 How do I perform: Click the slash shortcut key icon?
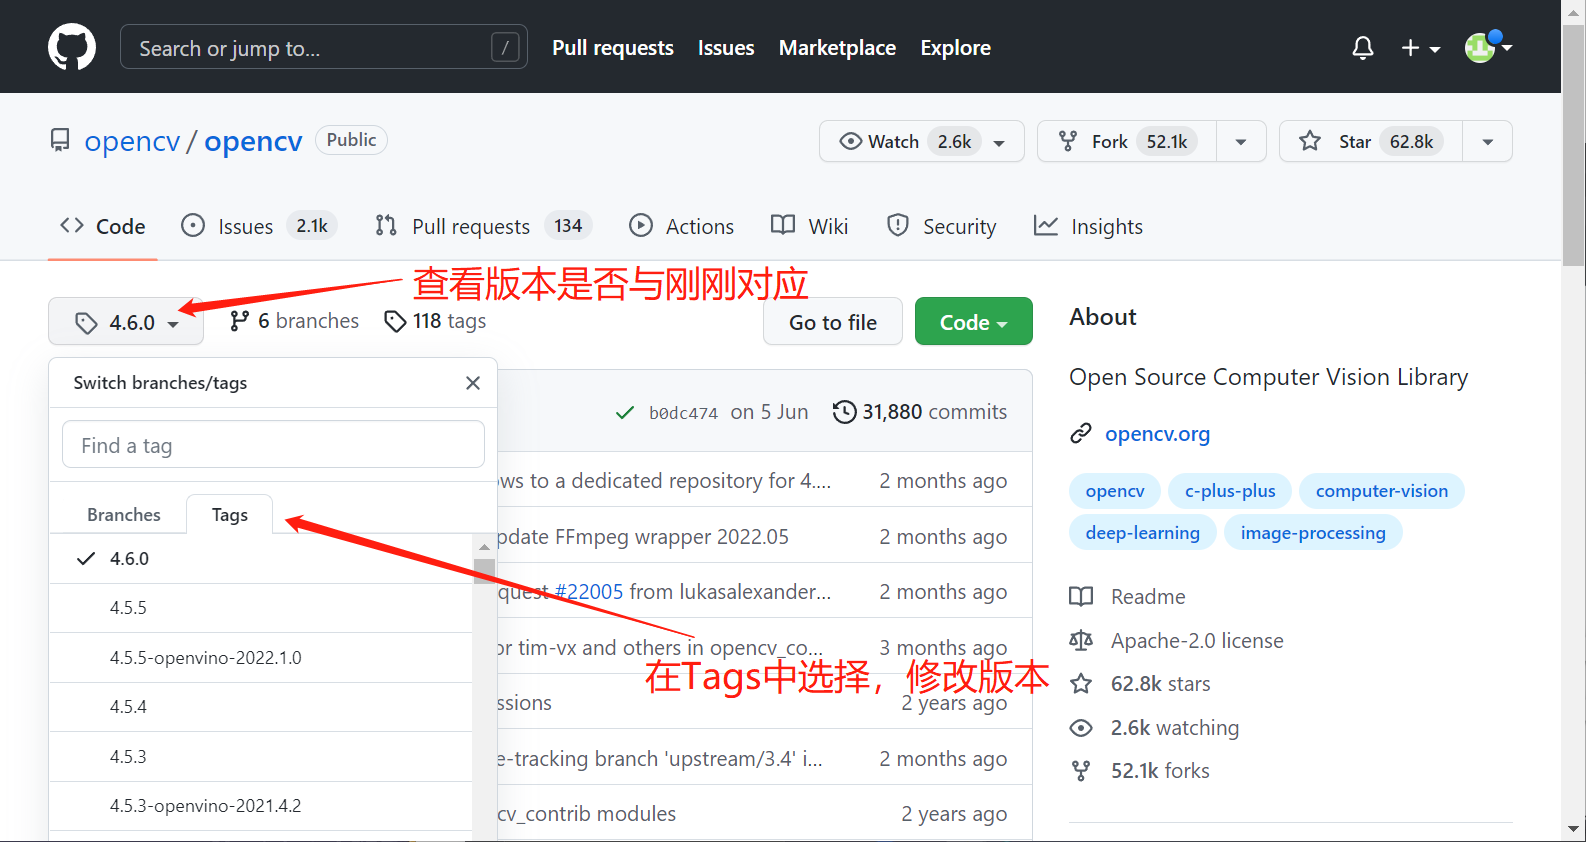coord(505,47)
